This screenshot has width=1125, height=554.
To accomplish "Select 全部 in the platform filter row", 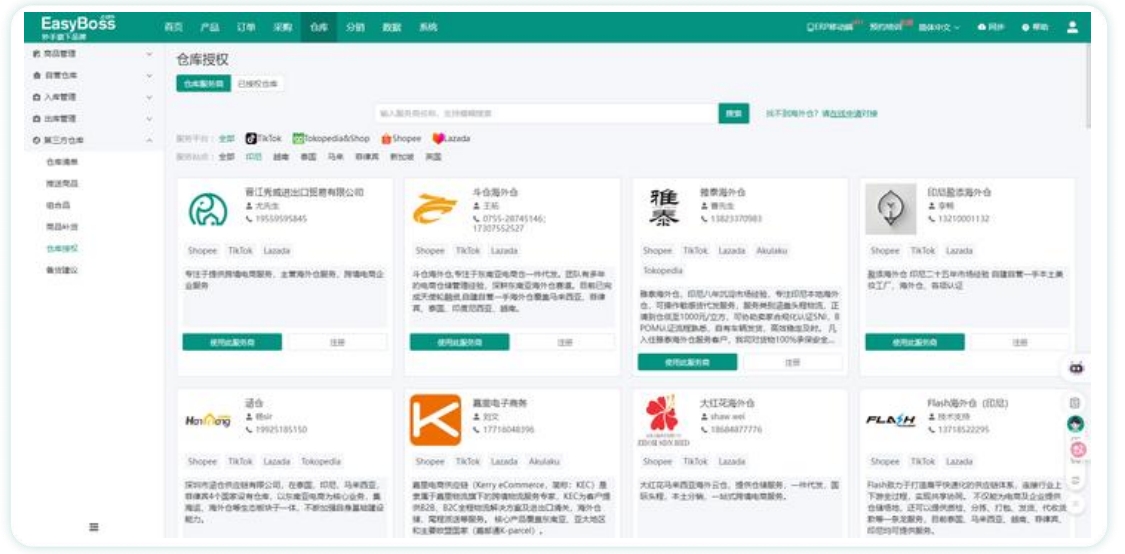I will tap(227, 138).
